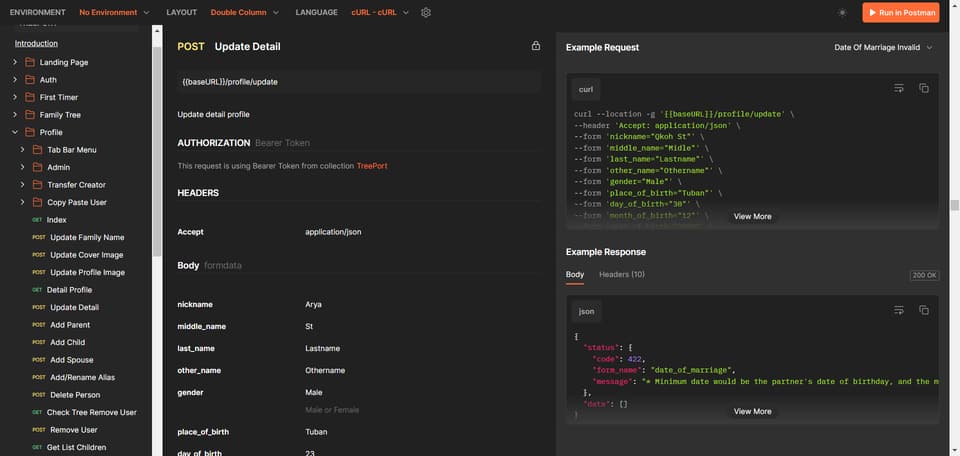Expand Tab Bar Menu subfolder chevron
Screen dimensions: 960x456
[x=23, y=150]
